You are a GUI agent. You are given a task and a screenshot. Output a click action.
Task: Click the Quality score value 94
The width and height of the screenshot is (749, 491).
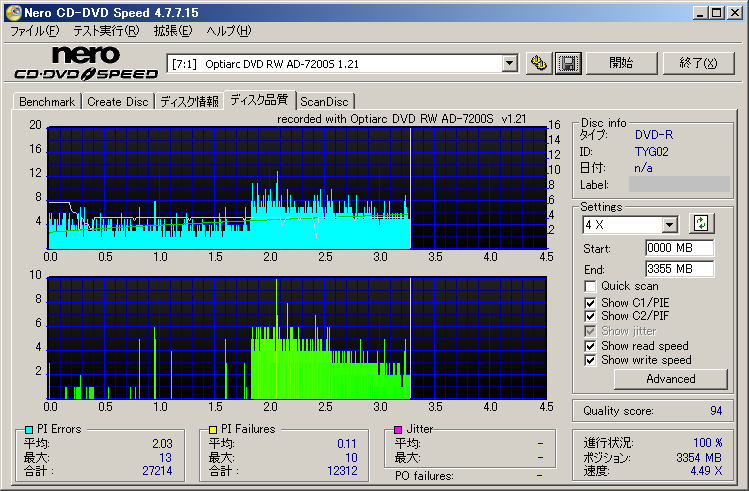(716, 411)
